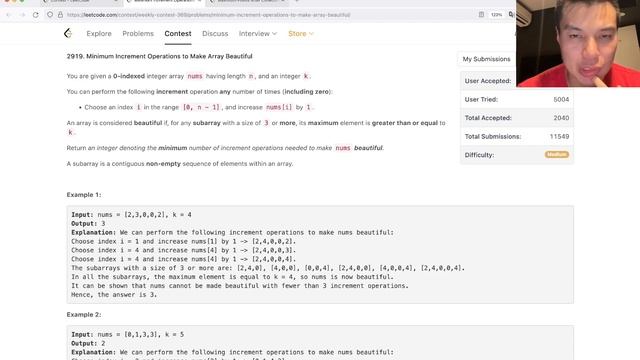Click the 'Difficulty:' label
Viewport: 640px width, 360px height.
click(479, 155)
